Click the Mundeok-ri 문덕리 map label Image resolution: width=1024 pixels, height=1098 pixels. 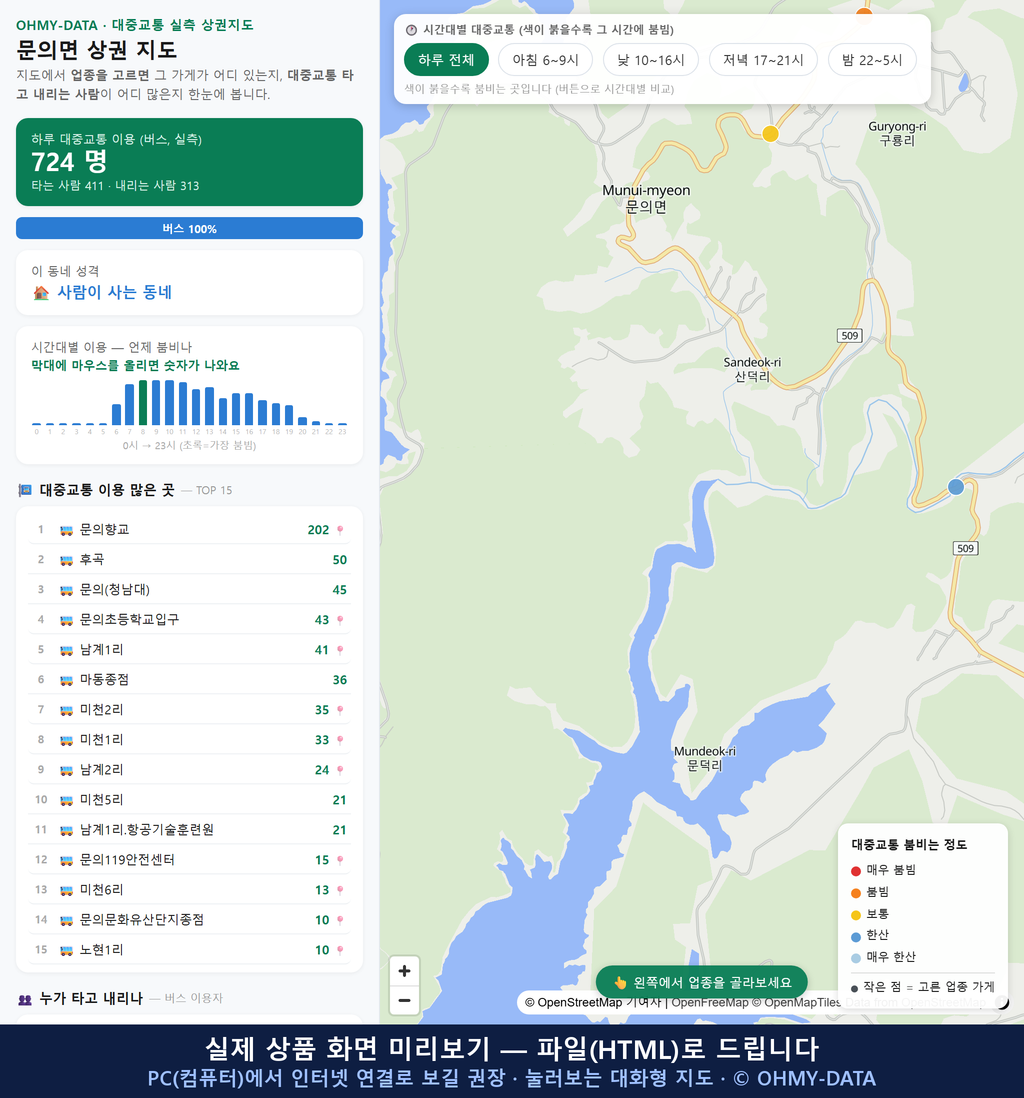coord(705,758)
